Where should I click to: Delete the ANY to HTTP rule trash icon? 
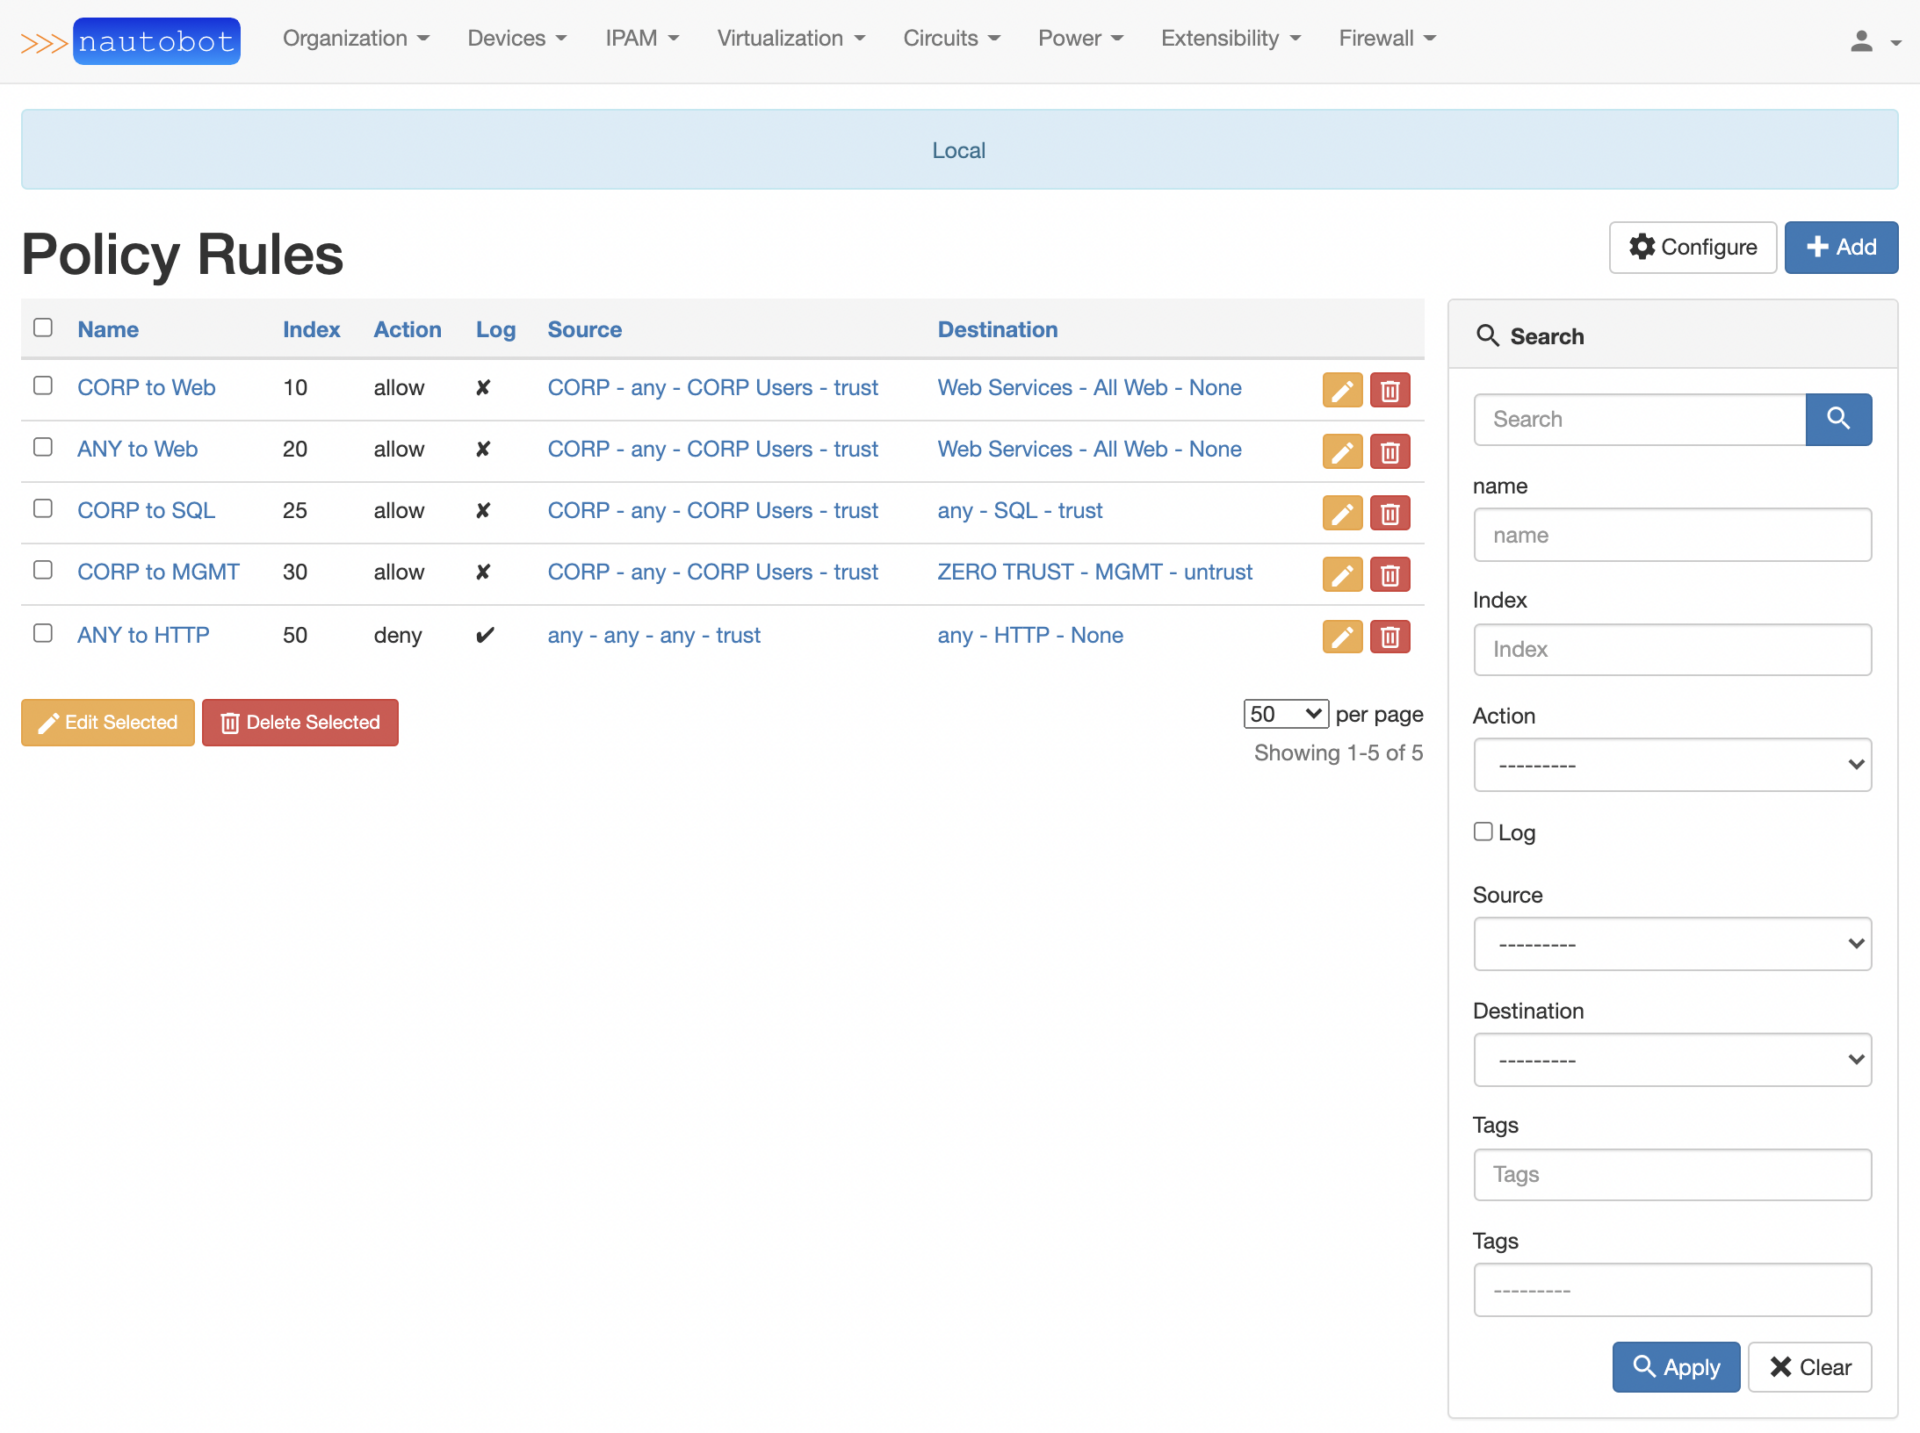tap(1390, 636)
